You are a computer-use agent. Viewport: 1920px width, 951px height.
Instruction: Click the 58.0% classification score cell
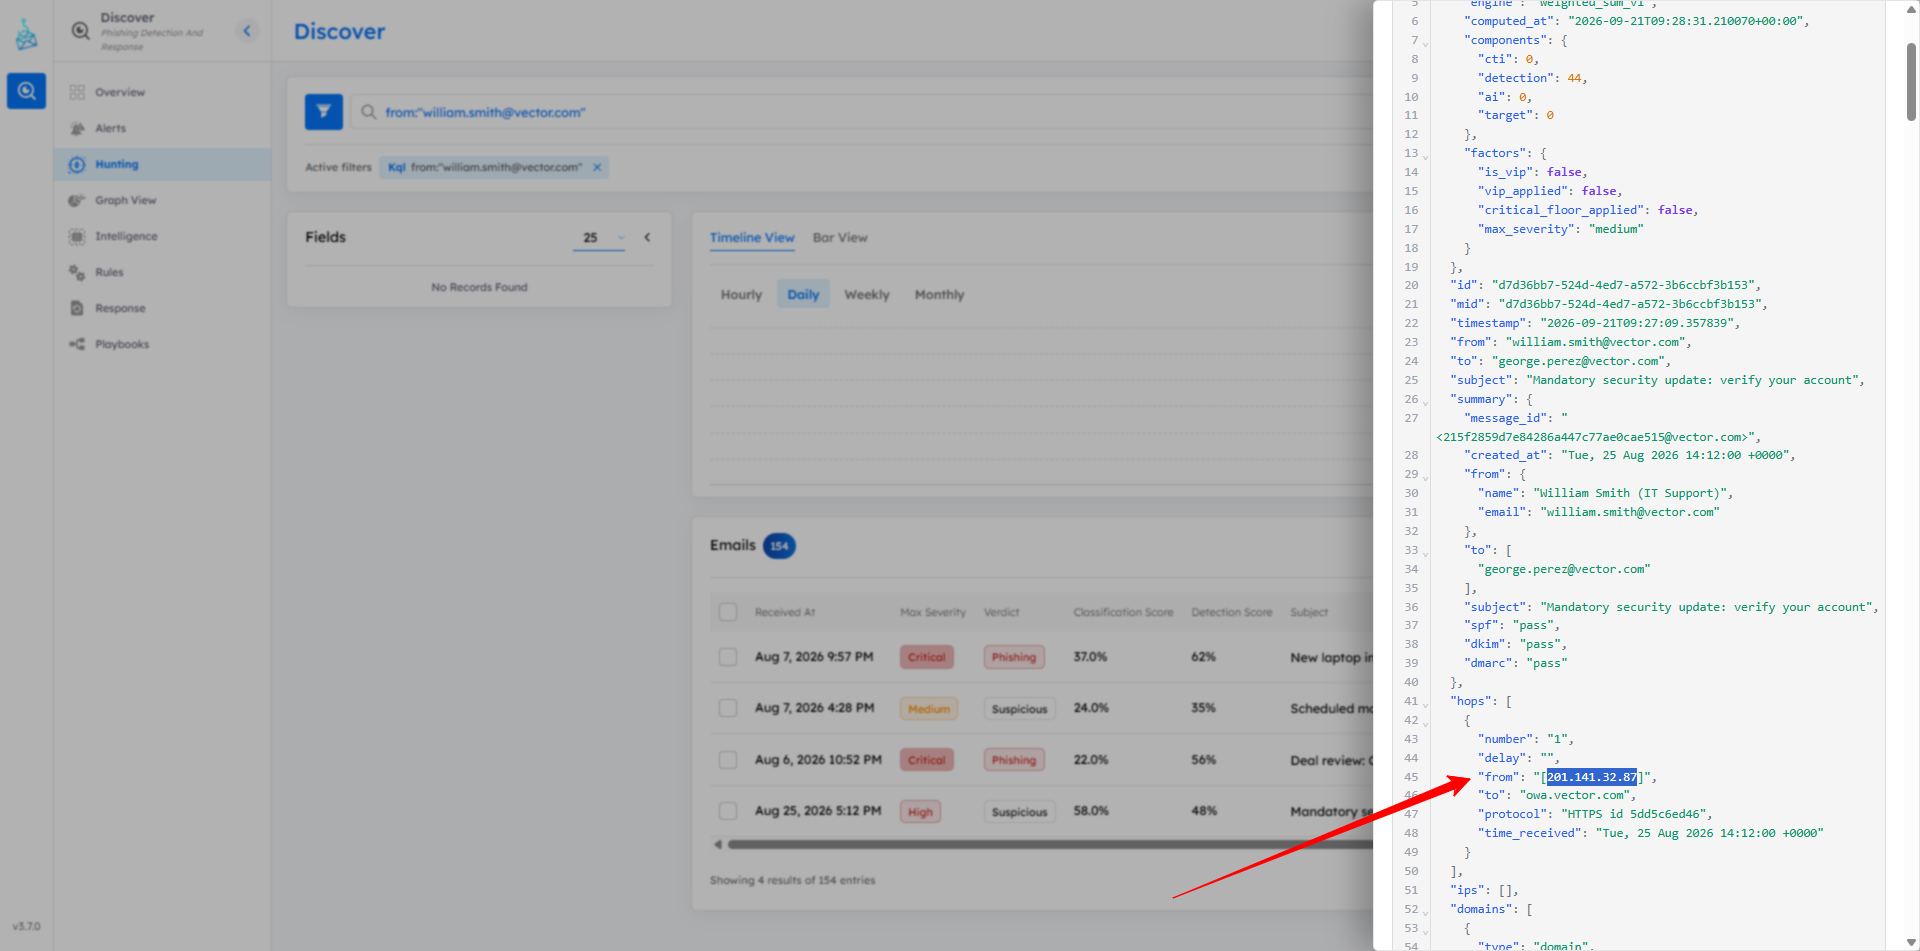click(1091, 811)
